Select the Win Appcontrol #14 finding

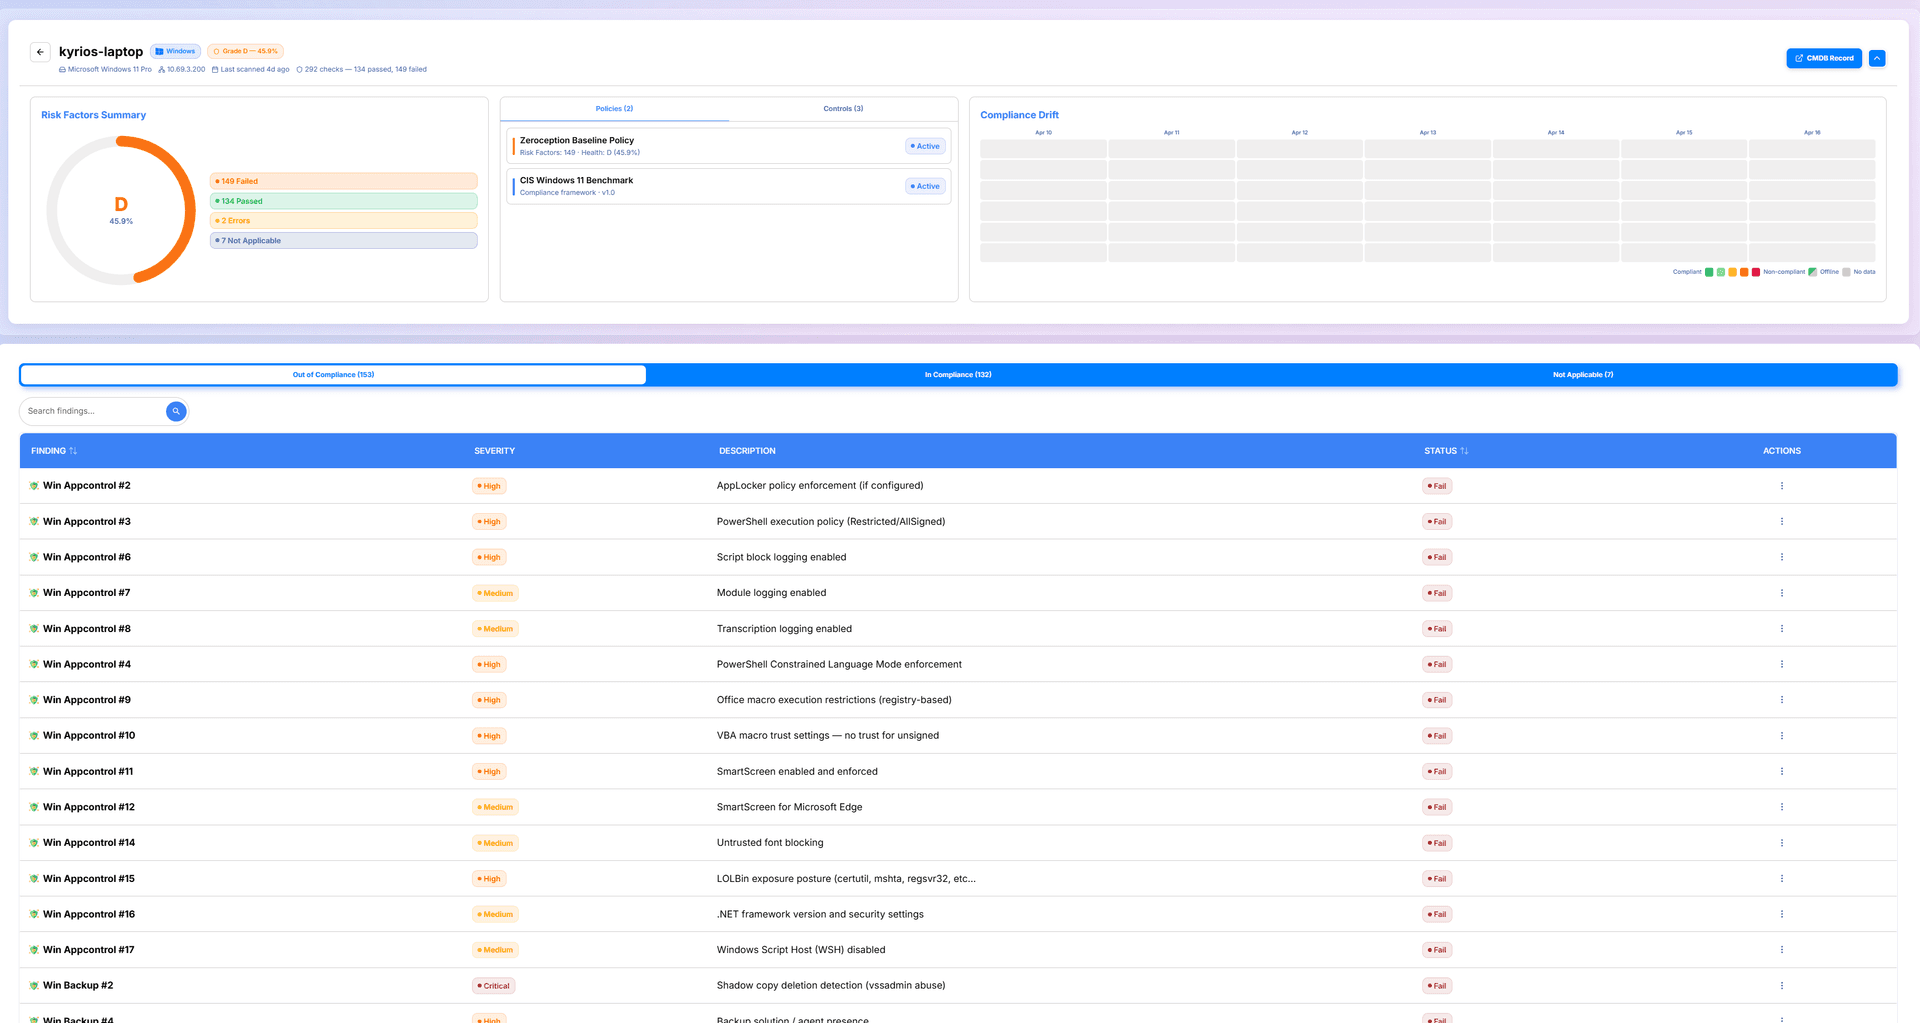[x=89, y=843]
